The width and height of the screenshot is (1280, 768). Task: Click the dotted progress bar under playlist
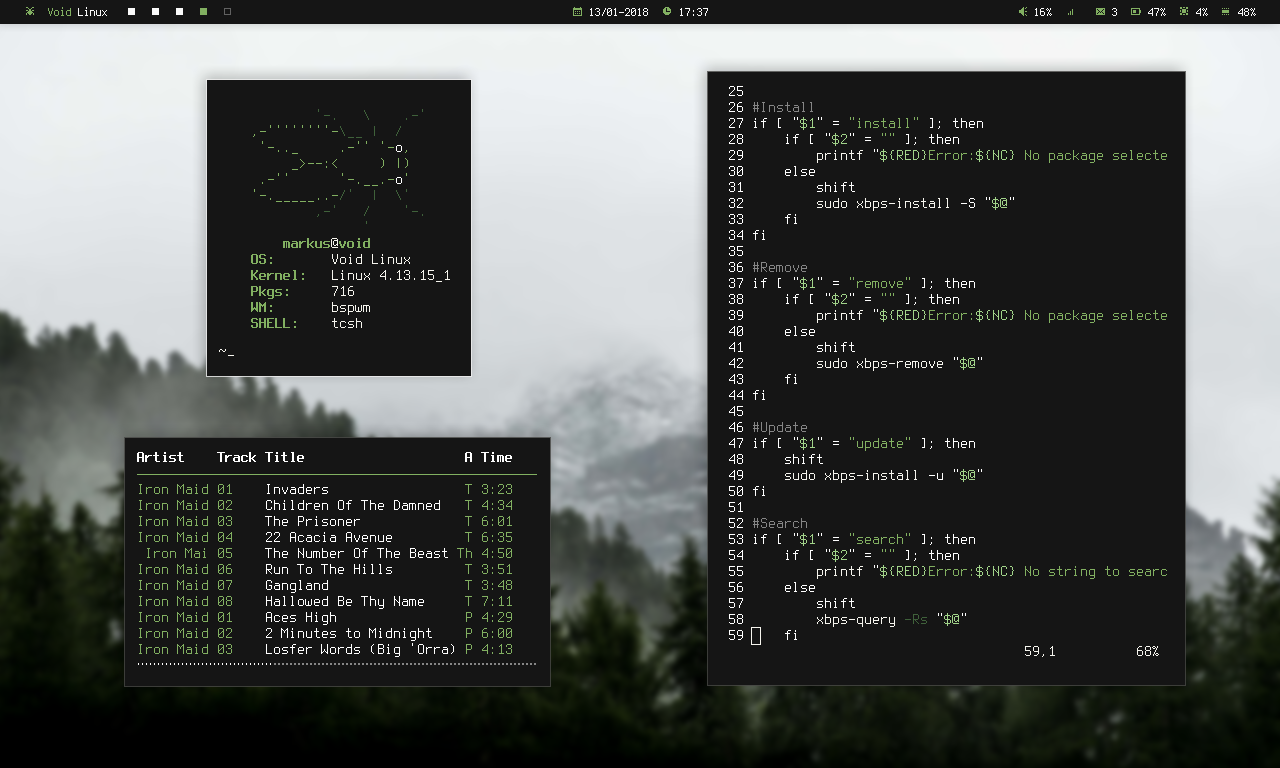[x=336, y=663]
